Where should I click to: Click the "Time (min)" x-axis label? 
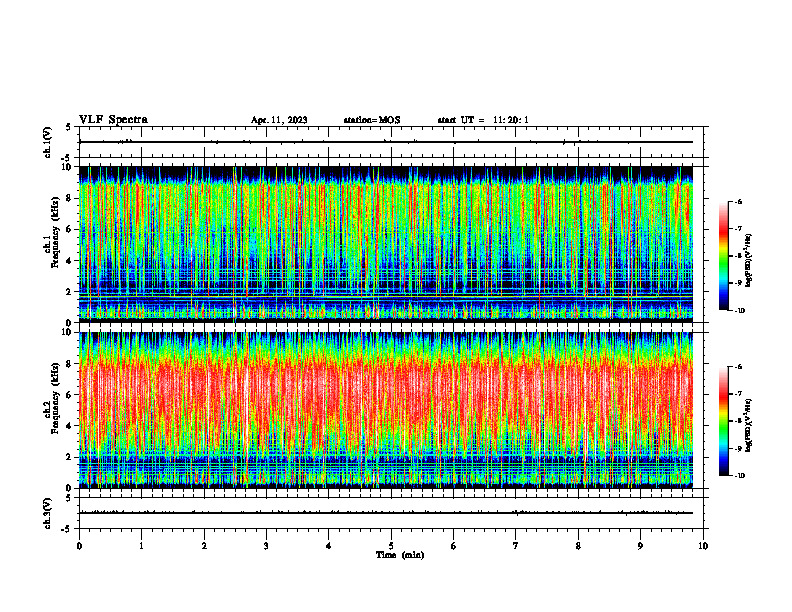coord(400,555)
